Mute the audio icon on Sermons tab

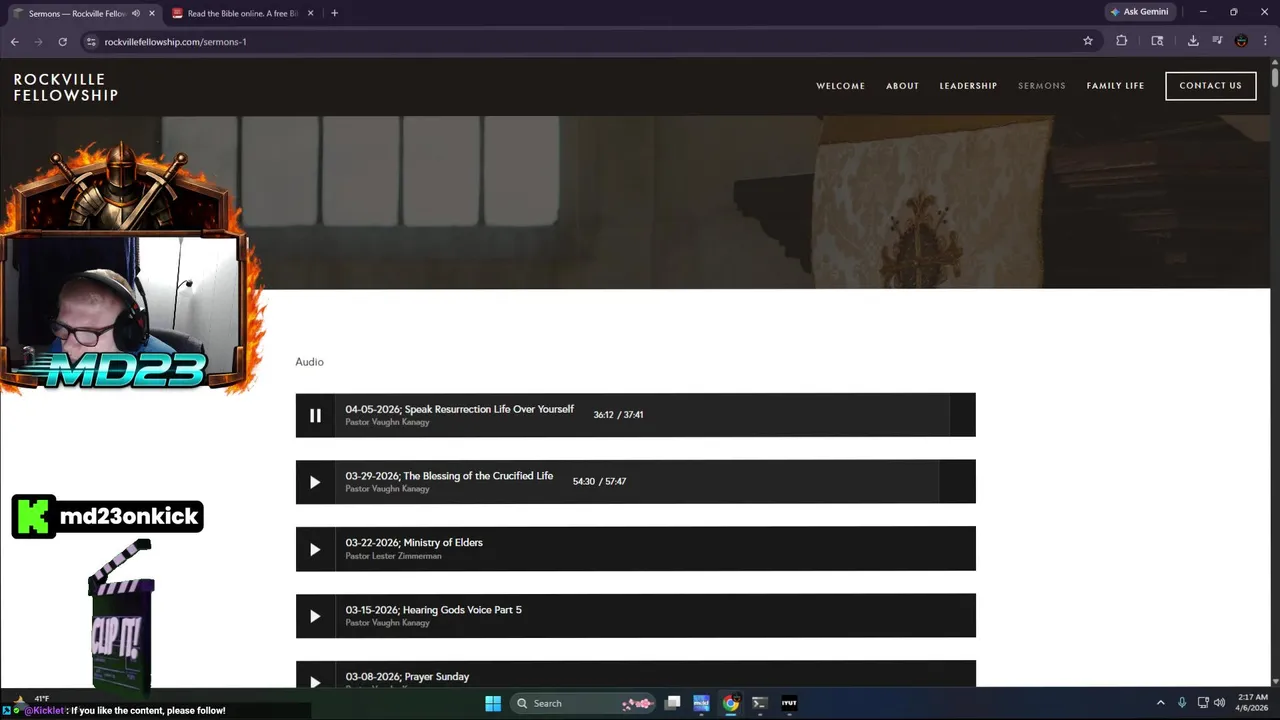pos(135,13)
